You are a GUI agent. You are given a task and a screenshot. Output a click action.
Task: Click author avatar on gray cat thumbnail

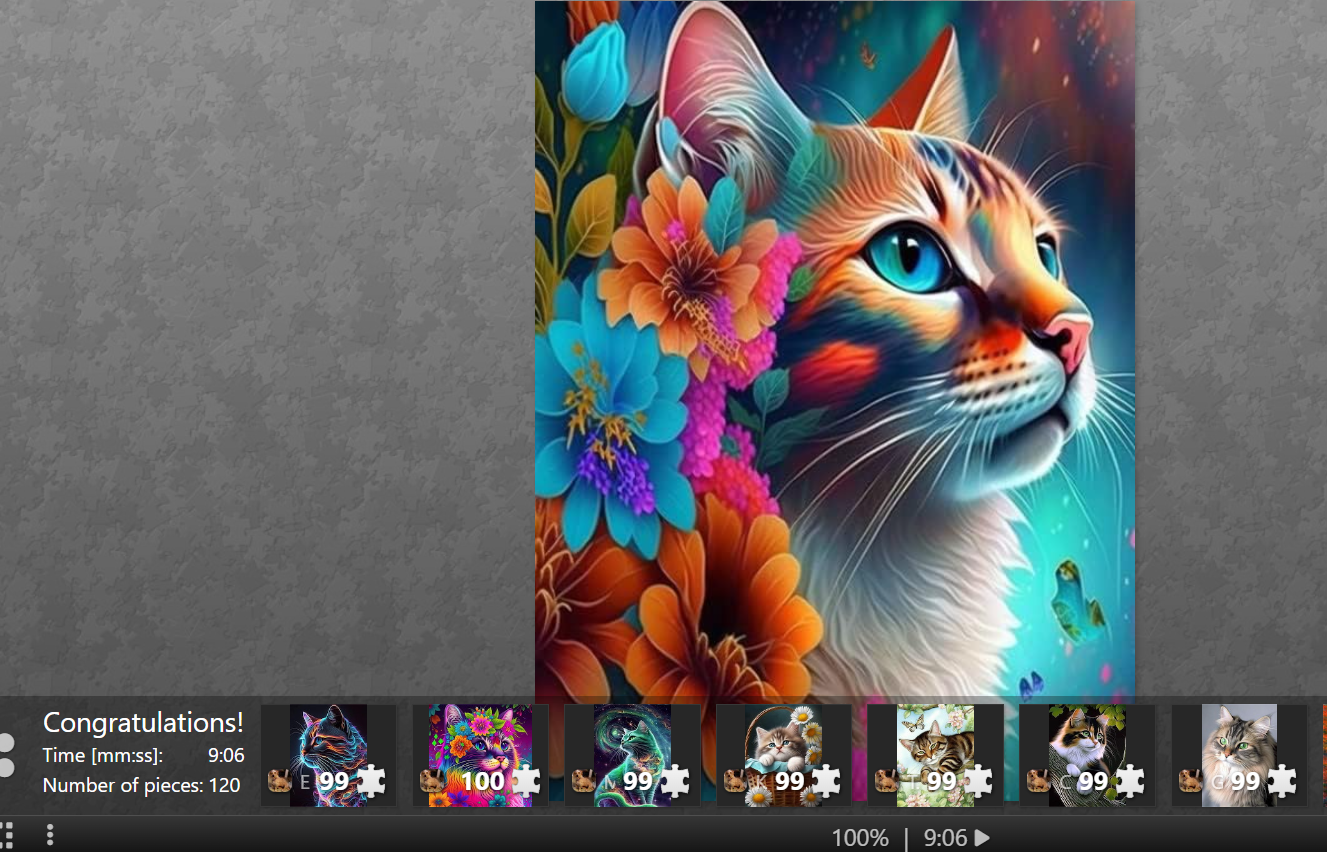(1190, 781)
